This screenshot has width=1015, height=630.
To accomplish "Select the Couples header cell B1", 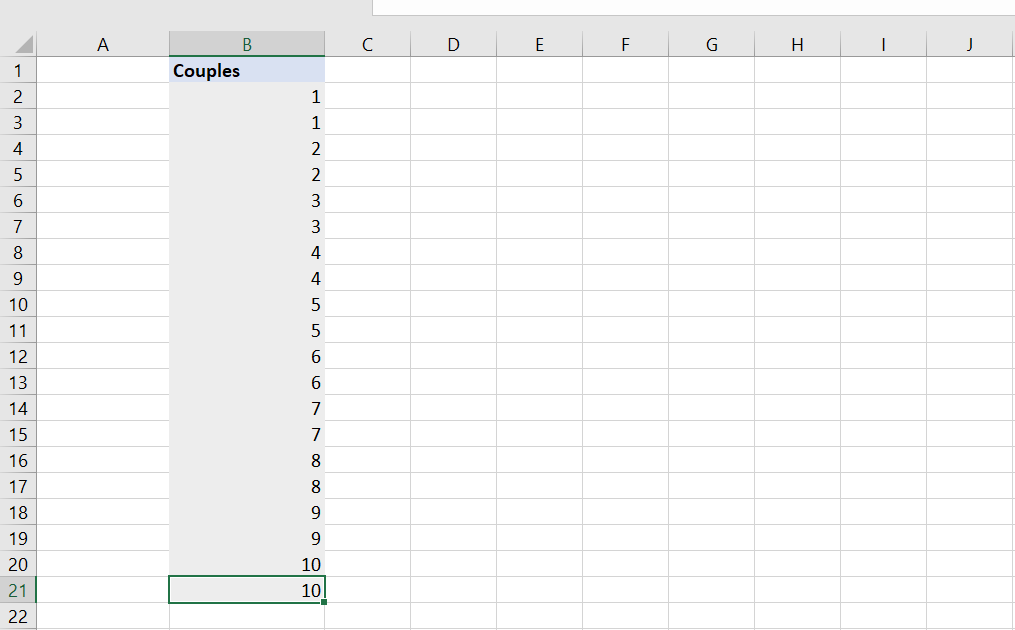I will [247, 71].
